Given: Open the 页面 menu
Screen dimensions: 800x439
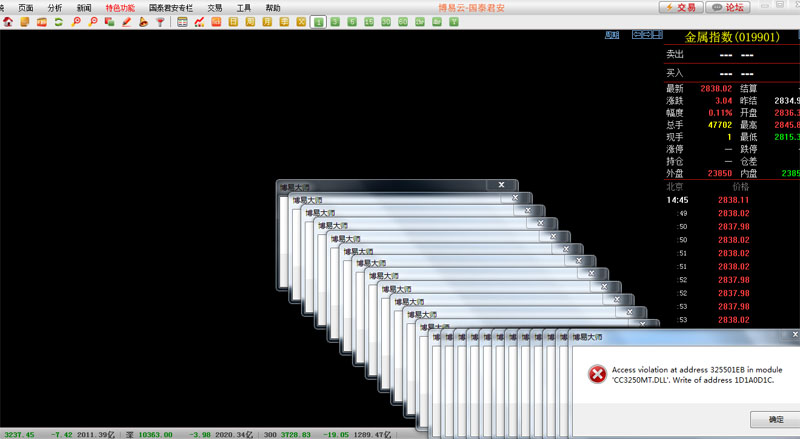Looking at the screenshot, I should click(x=26, y=8).
